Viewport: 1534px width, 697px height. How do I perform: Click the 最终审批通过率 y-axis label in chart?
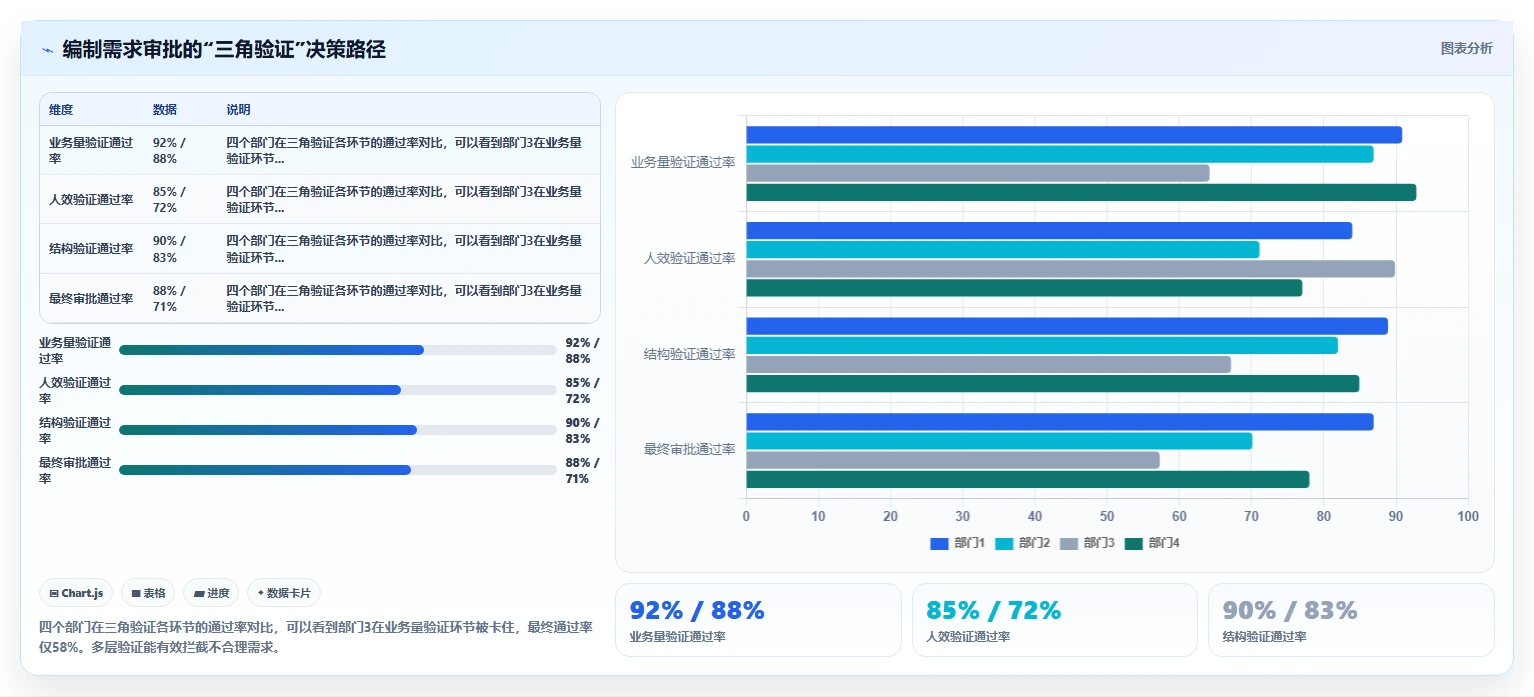click(690, 450)
